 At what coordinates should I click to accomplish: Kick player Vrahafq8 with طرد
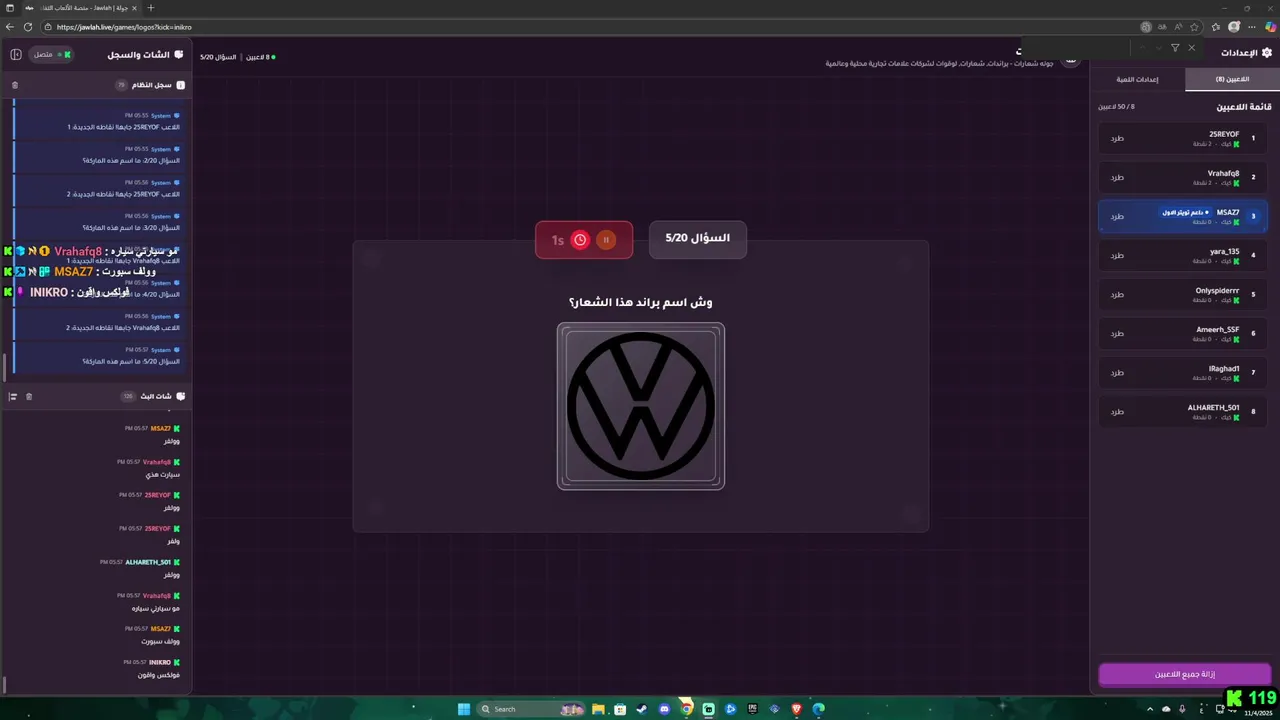1117,177
